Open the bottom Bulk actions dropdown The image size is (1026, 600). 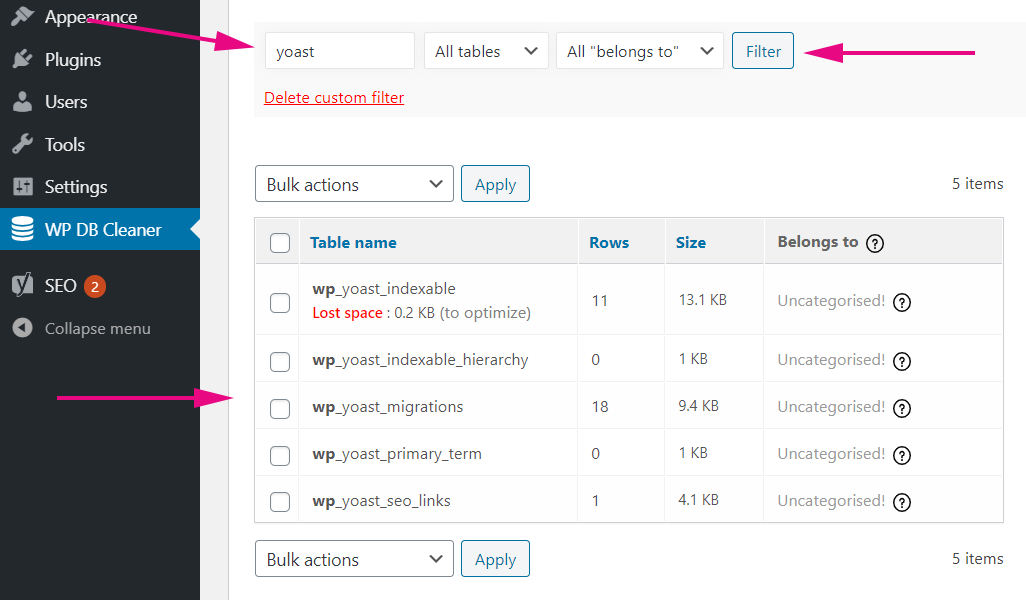pos(354,559)
